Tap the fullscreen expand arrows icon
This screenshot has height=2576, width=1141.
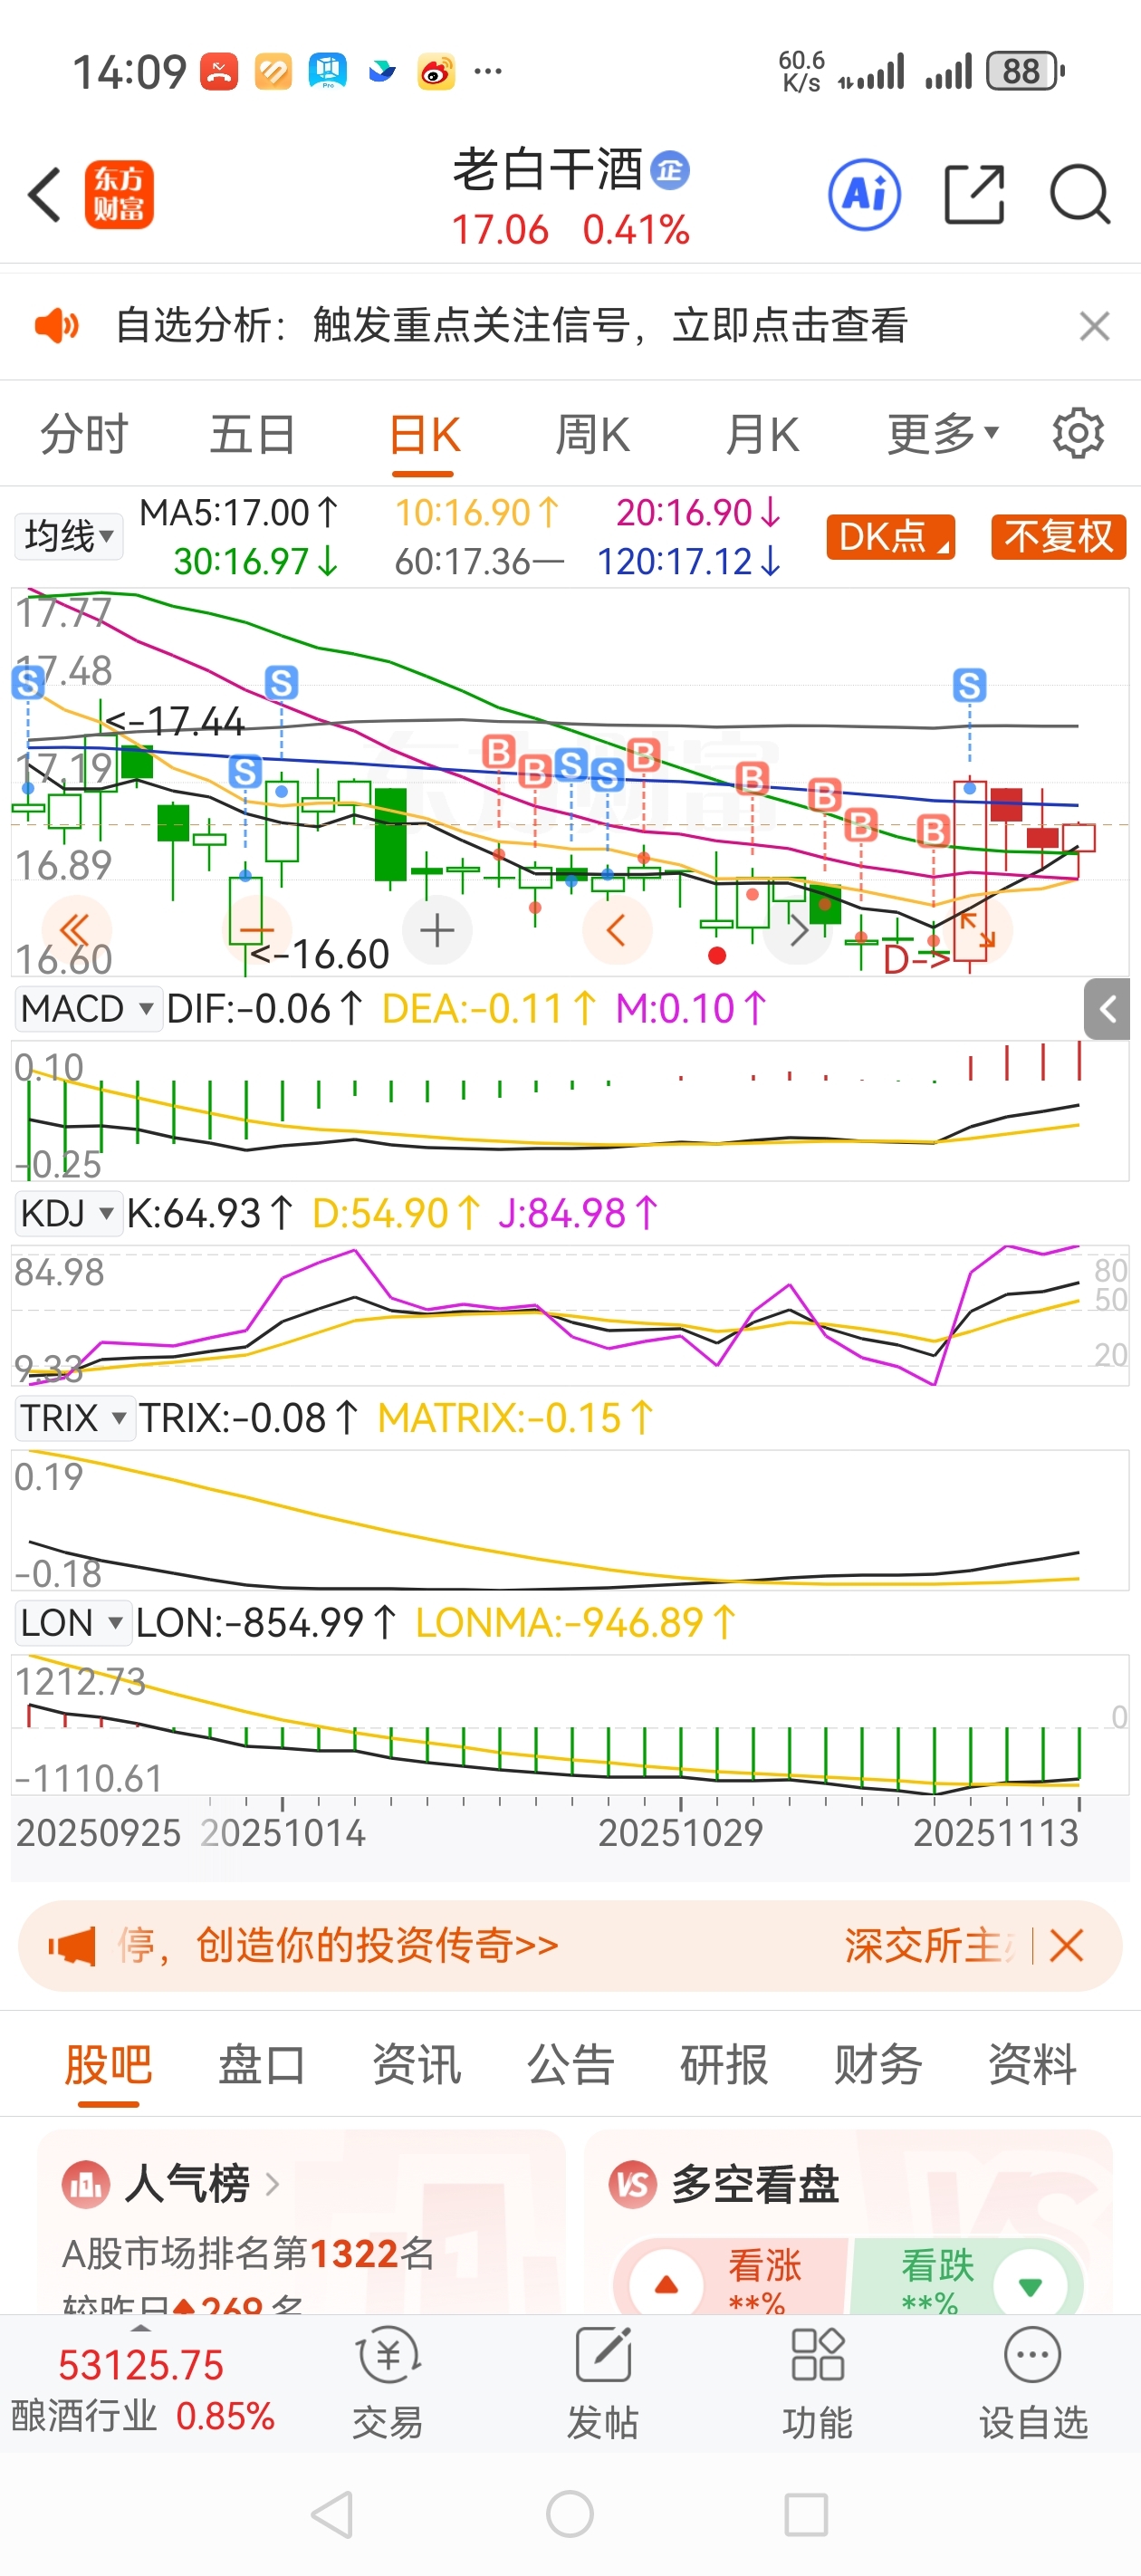pyautogui.click(x=977, y=931)
